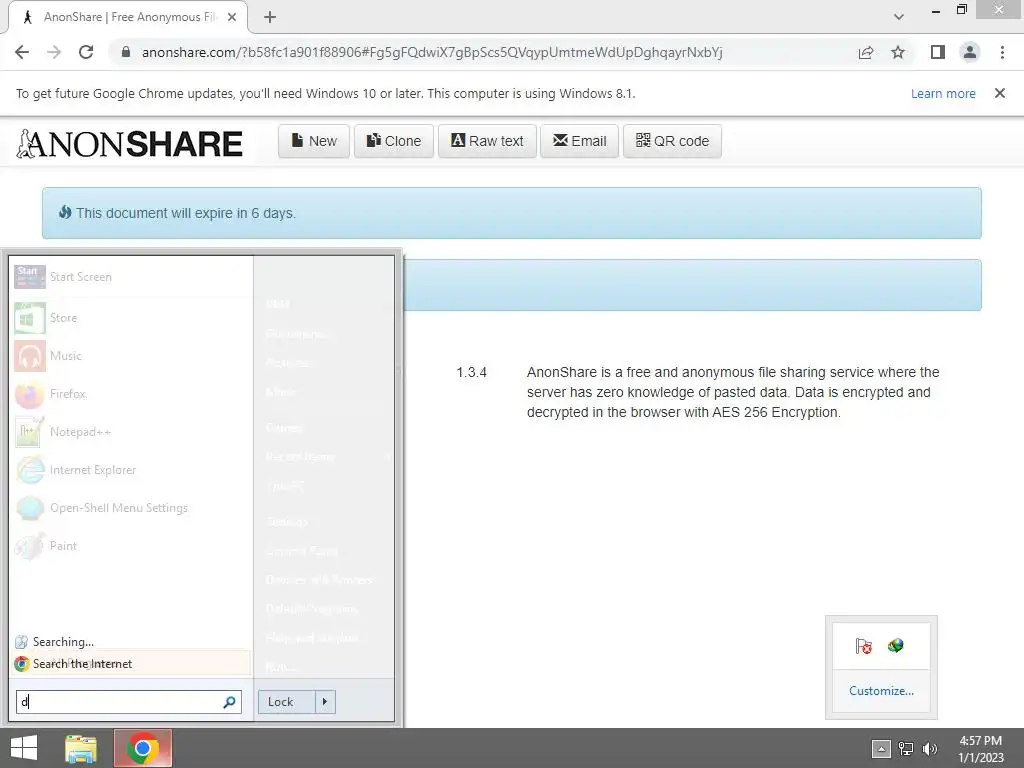Open Control Panel in Start menu

[x=302, y=551]
